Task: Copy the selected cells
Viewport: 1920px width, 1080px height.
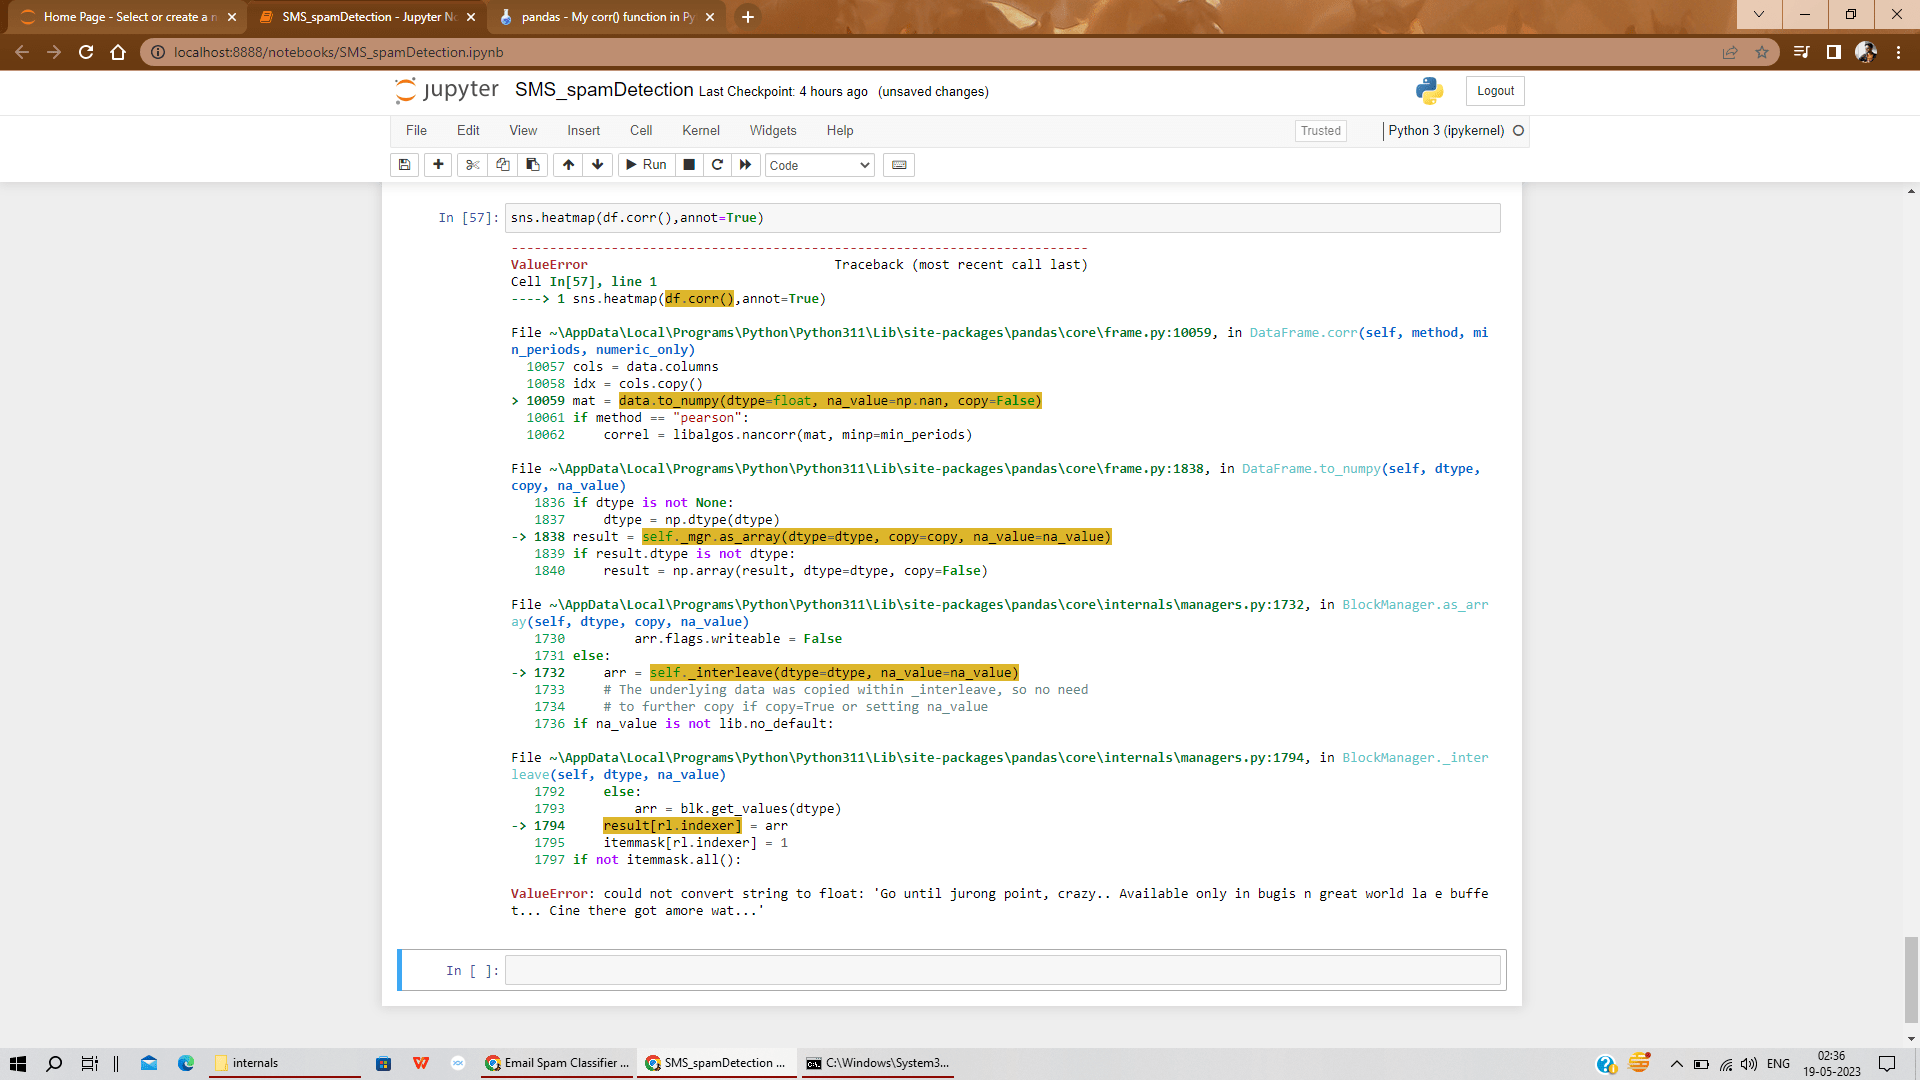Action: pos(502,165)
